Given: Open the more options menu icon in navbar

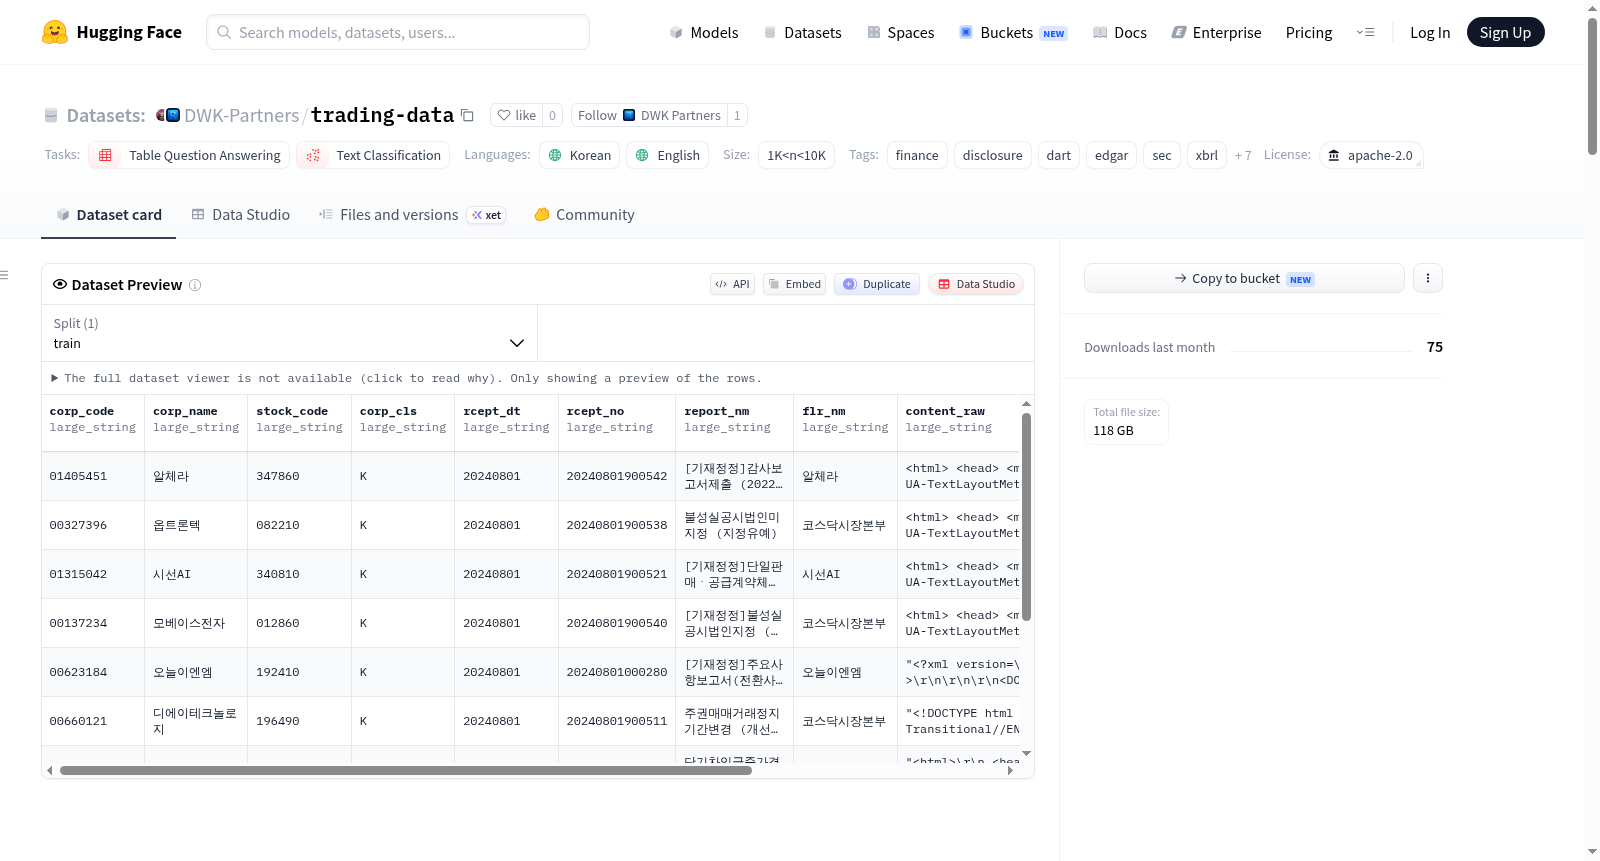Looking at the screenshot, I should (x=1365, y=32).
